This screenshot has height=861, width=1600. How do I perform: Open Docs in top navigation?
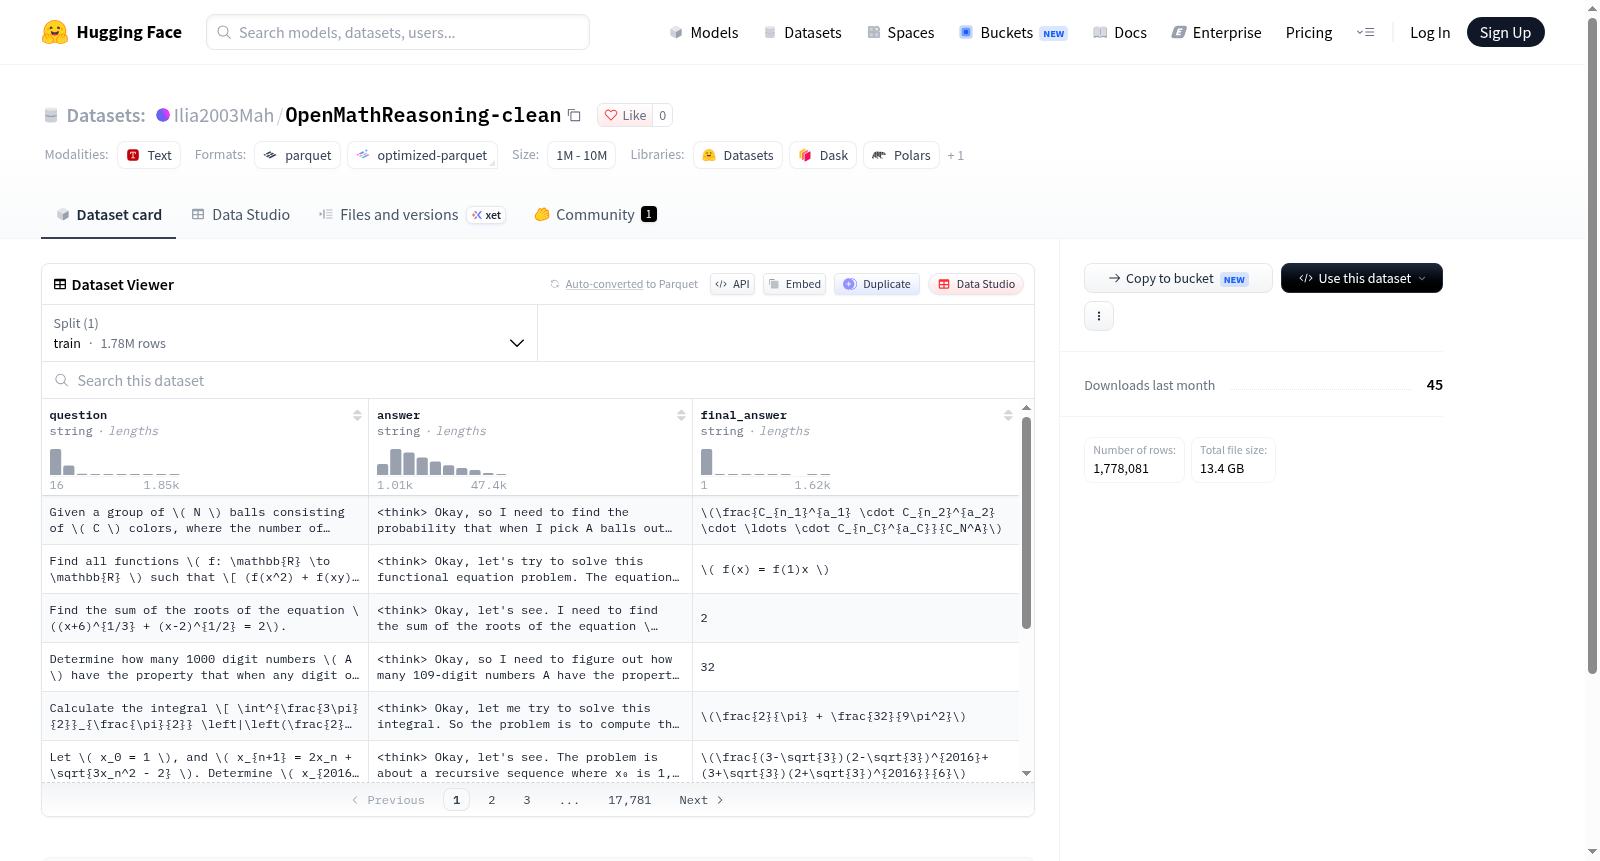pos(1120,32)
